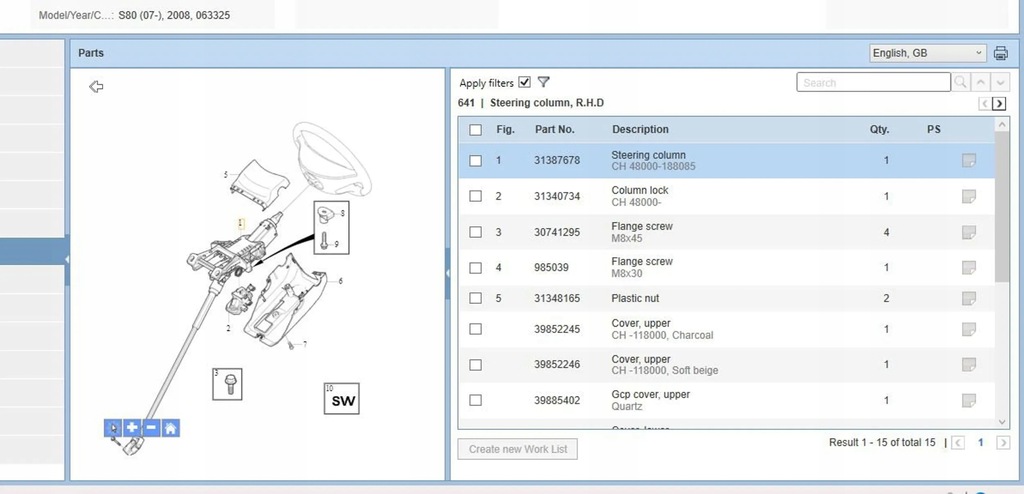Select the Plastic nut description
Screen dimensions: 1024x494
coord(635,298)
